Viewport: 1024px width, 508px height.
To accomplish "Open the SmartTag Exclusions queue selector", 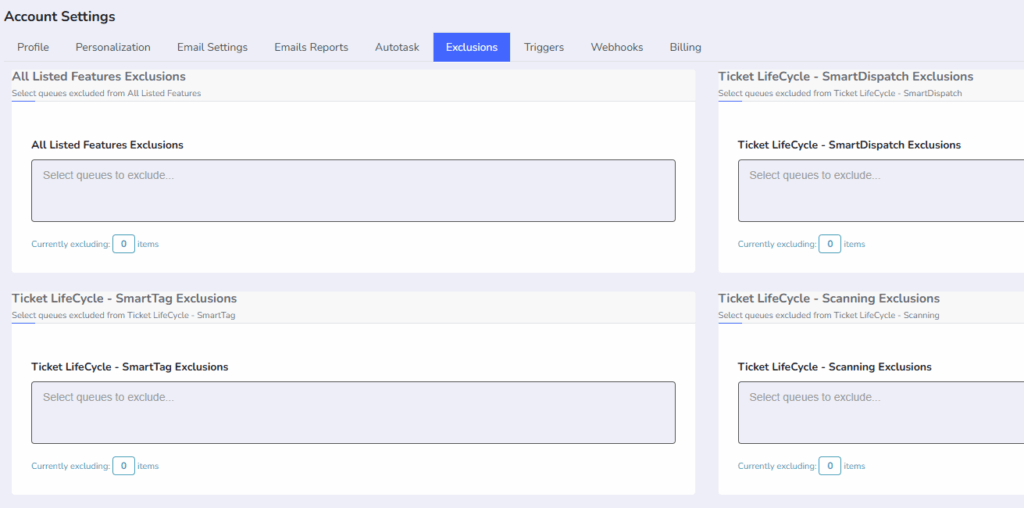I will (x=353, y=413).
